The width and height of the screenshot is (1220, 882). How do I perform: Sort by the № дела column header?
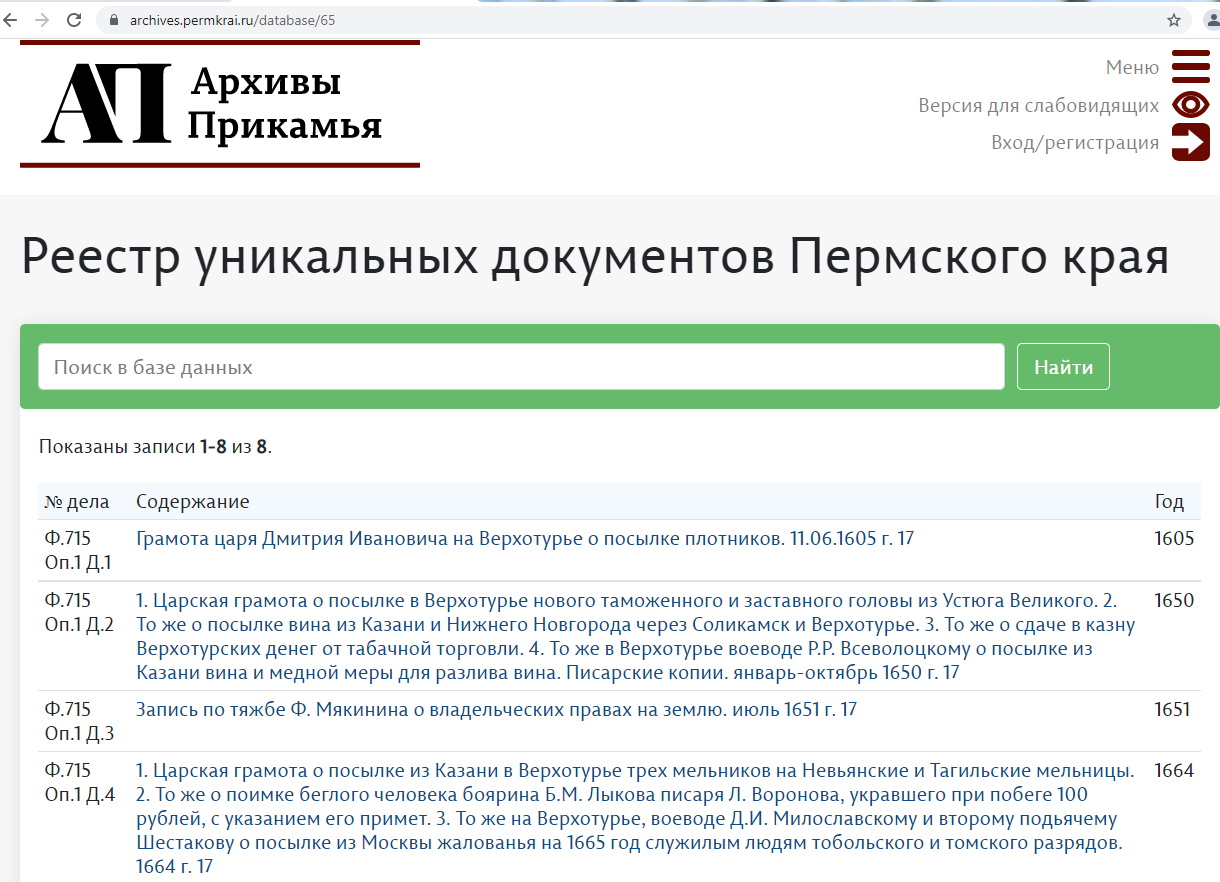point(79,501)
